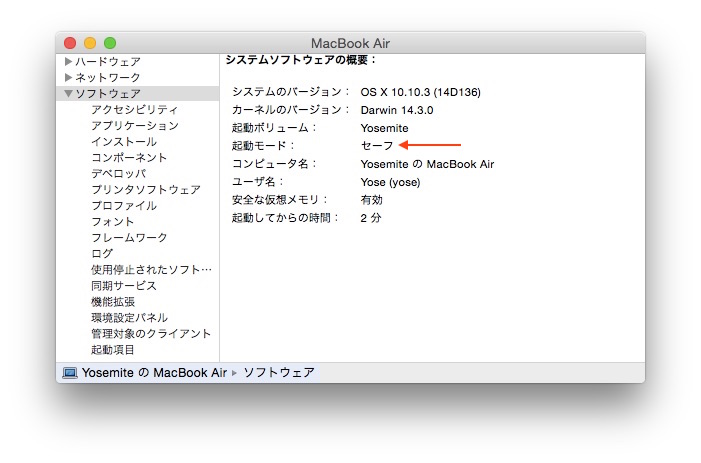Open 管理対象のクライアント in the sidebar
701x463 pixels.
(151, 333)
